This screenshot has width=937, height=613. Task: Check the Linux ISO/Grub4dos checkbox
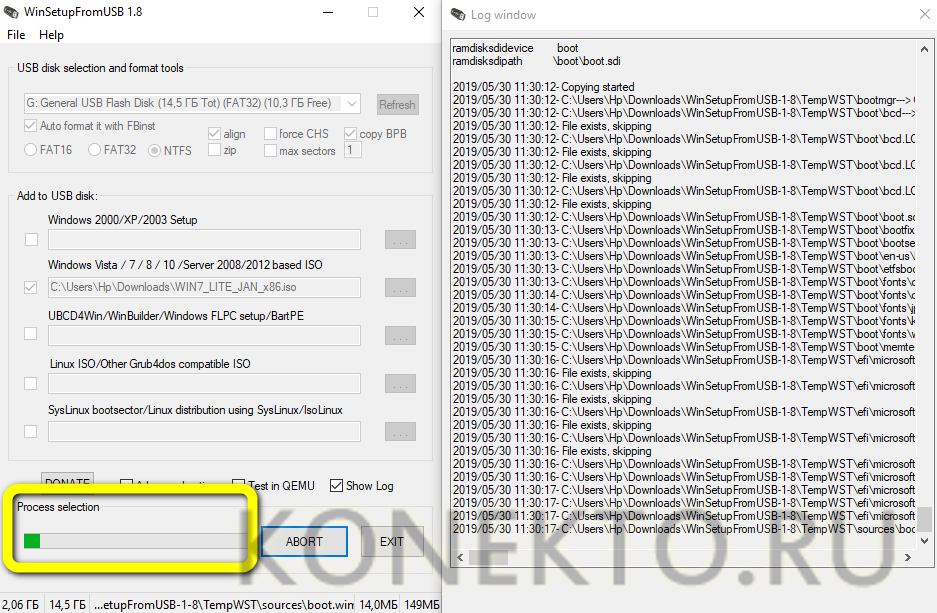30,384
